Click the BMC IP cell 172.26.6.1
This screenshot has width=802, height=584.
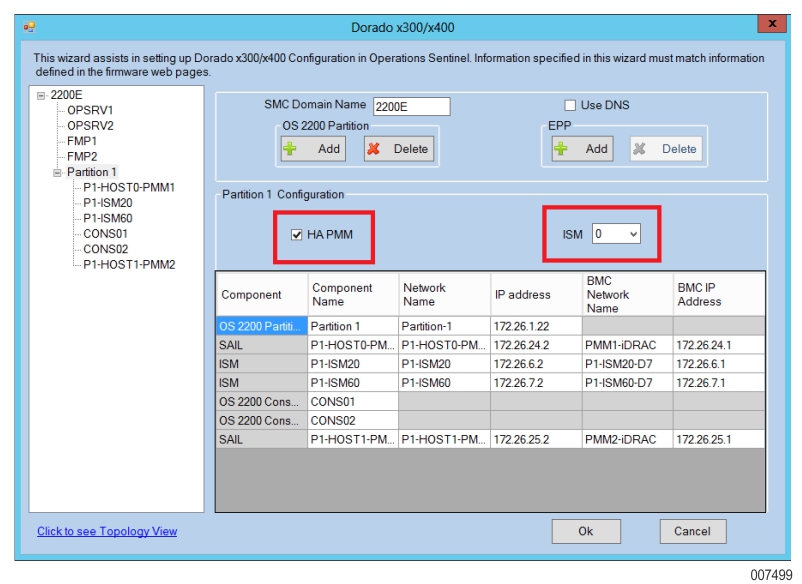[x=719, y=364]
